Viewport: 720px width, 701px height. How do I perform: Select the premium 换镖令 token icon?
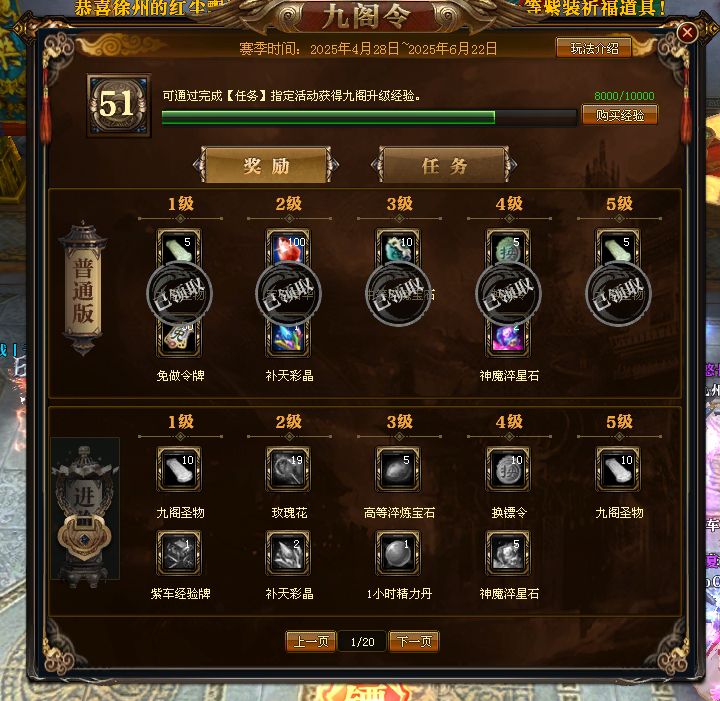pyautogui.click(x=508, y=469)
